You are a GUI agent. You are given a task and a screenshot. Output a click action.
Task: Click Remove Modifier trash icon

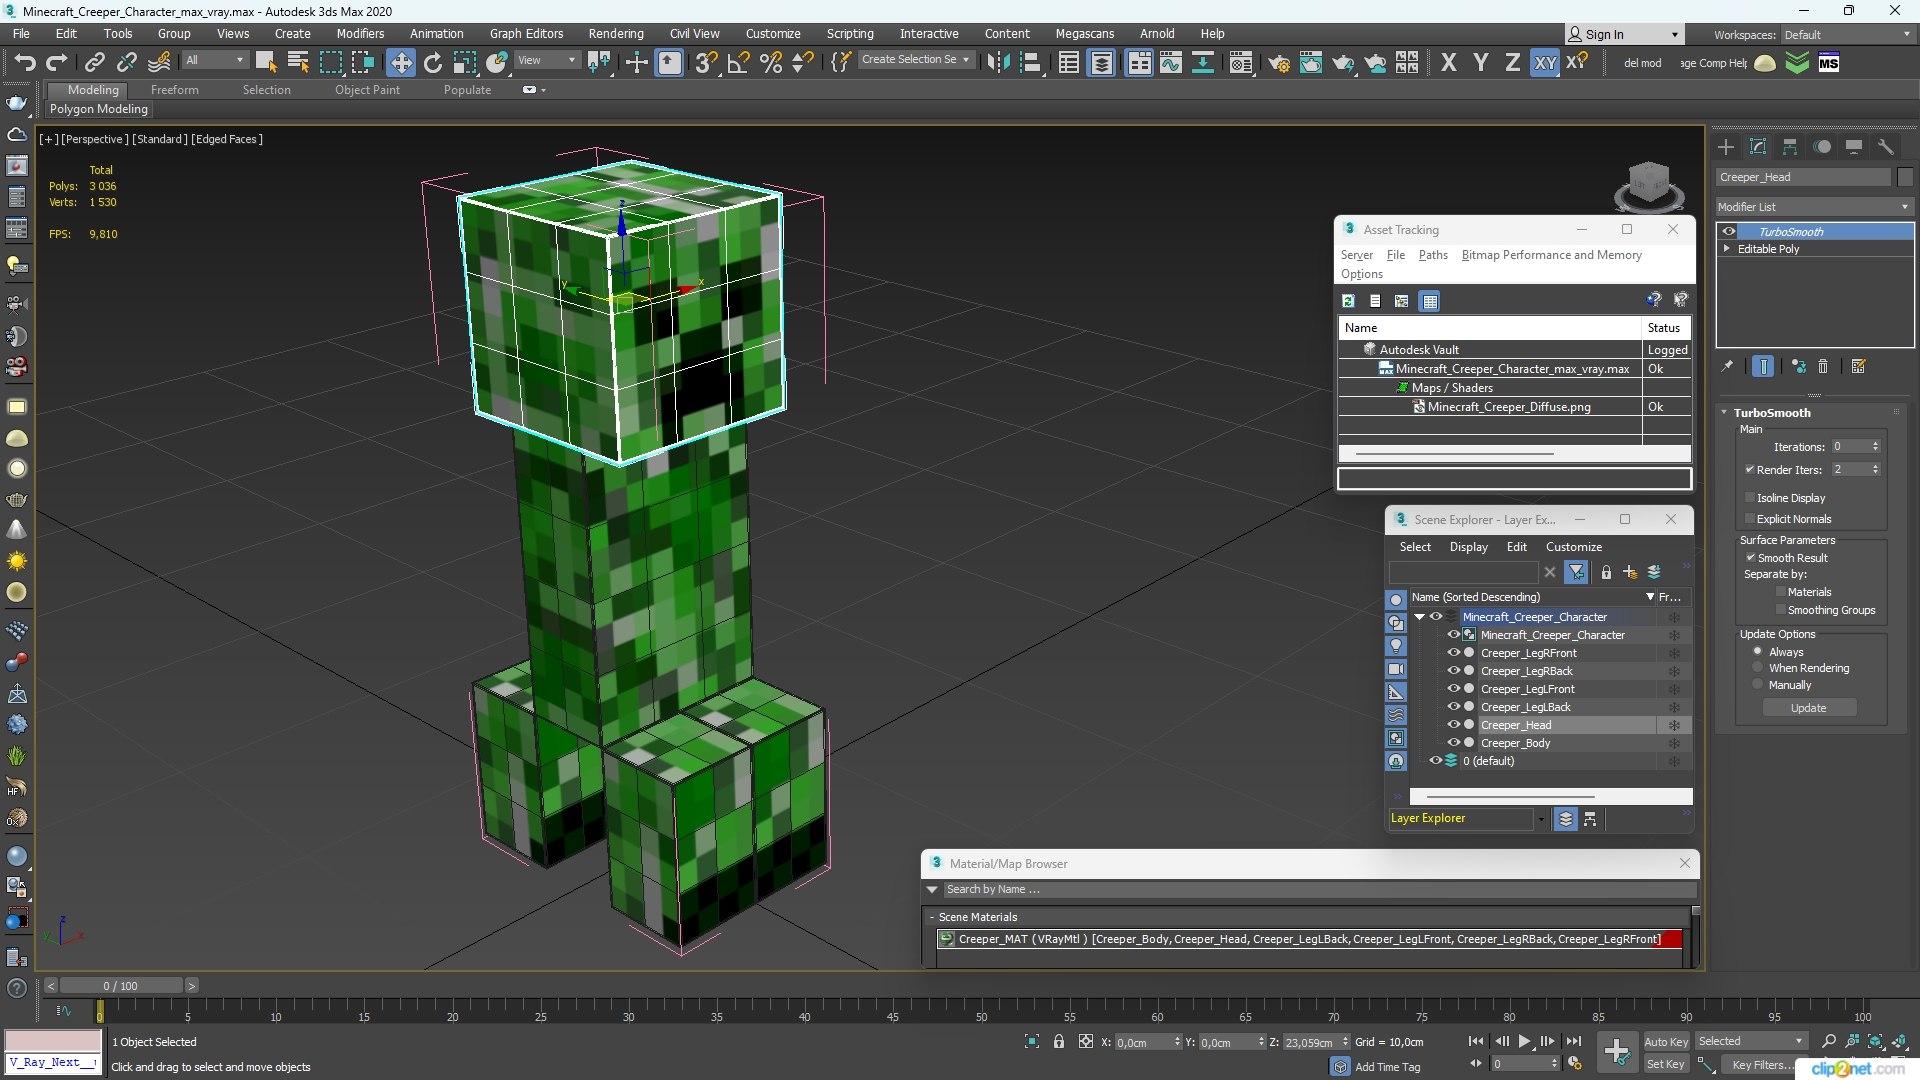[1823, 367]
